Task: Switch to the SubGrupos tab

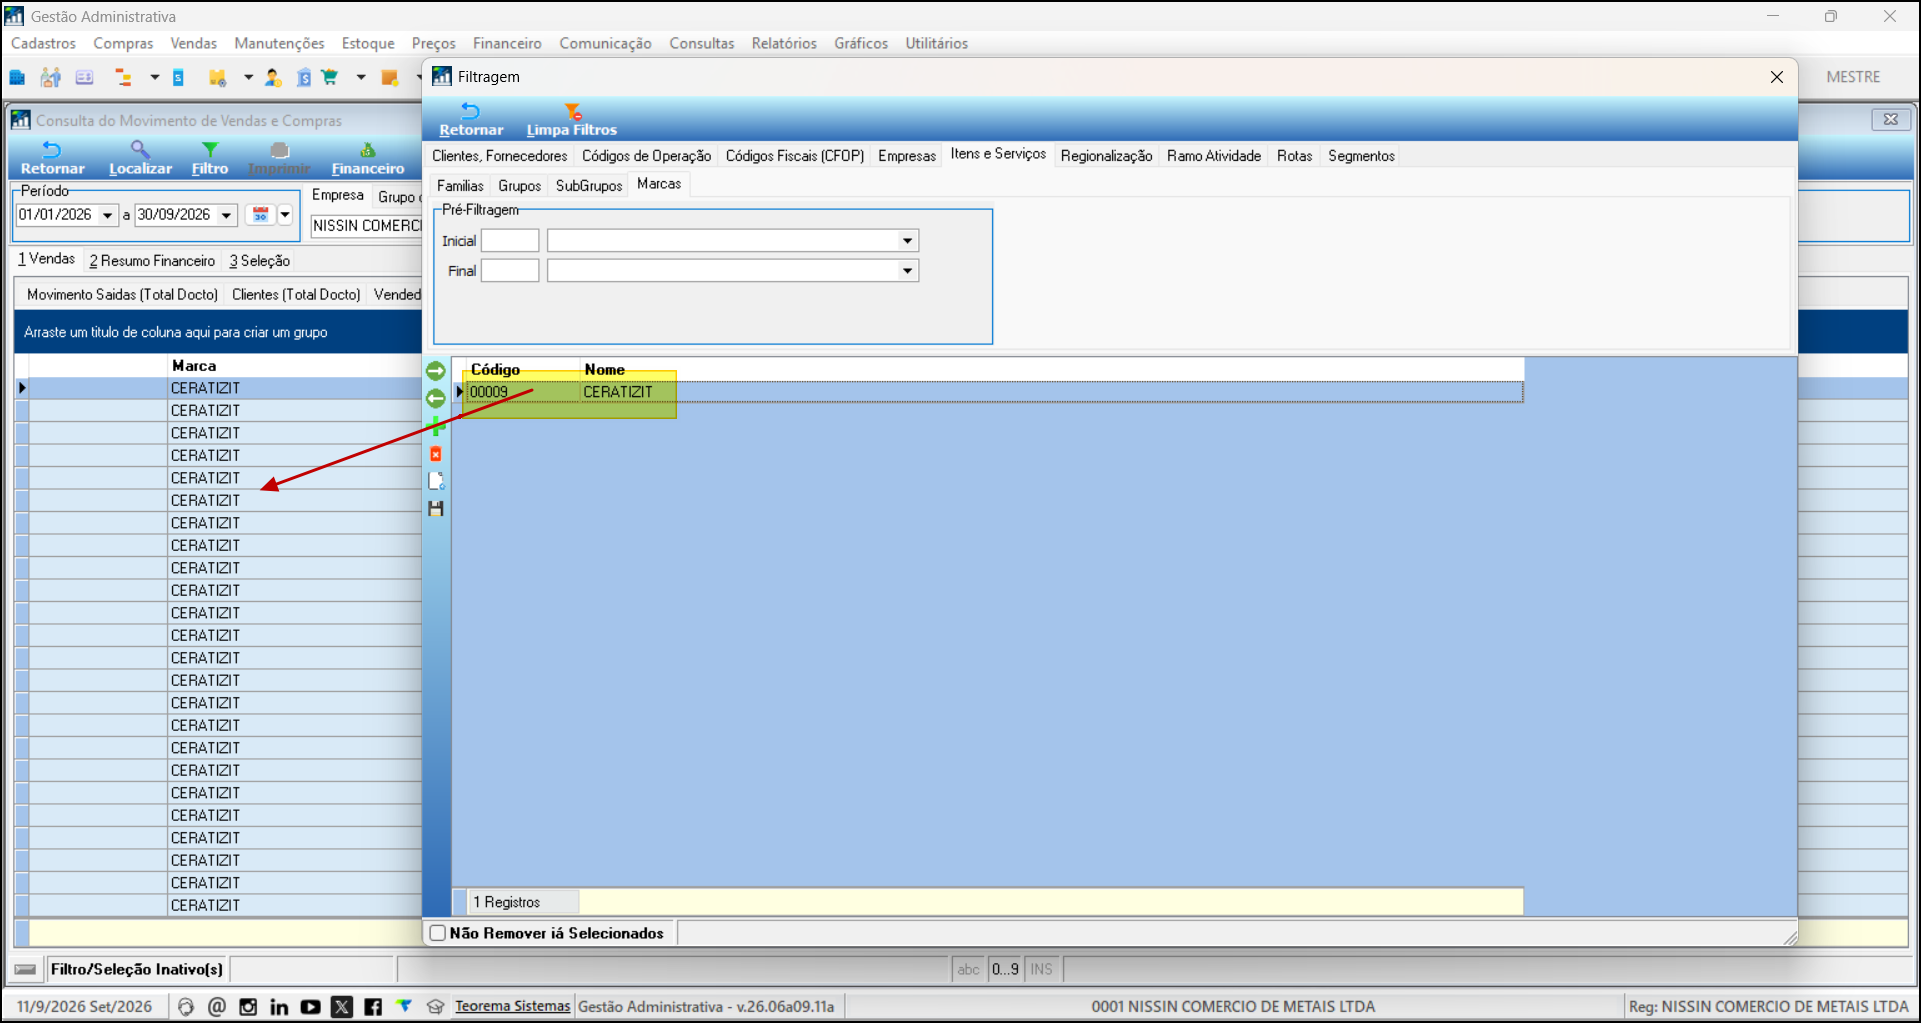Action: (589, 186)
